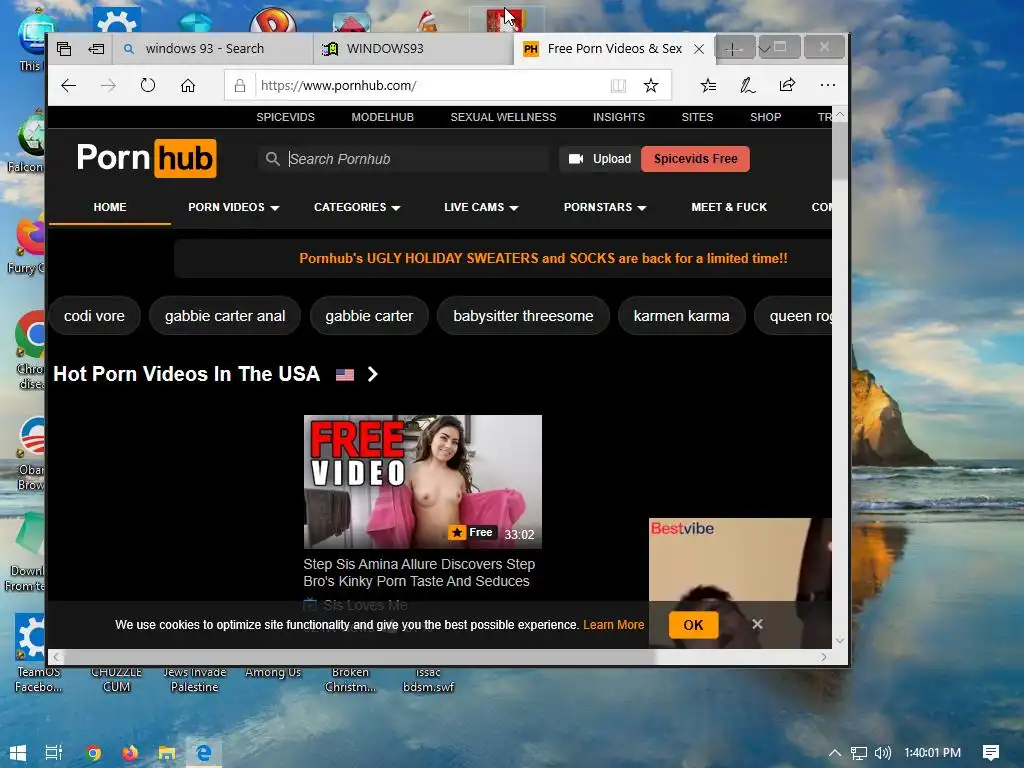Viewport: 1024px width, 768px height.
Task: Click the site logo in header
Action: coord(146,158)
